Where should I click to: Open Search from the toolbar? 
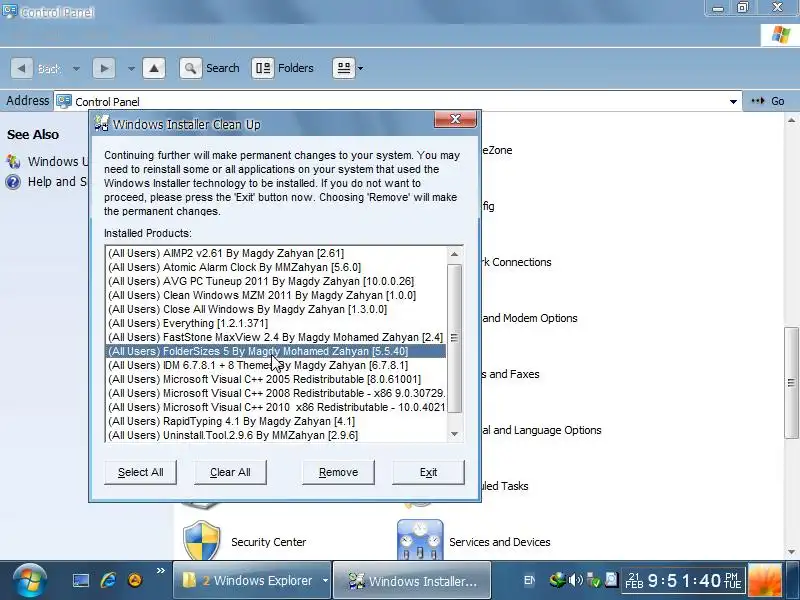tap(210, 68)
